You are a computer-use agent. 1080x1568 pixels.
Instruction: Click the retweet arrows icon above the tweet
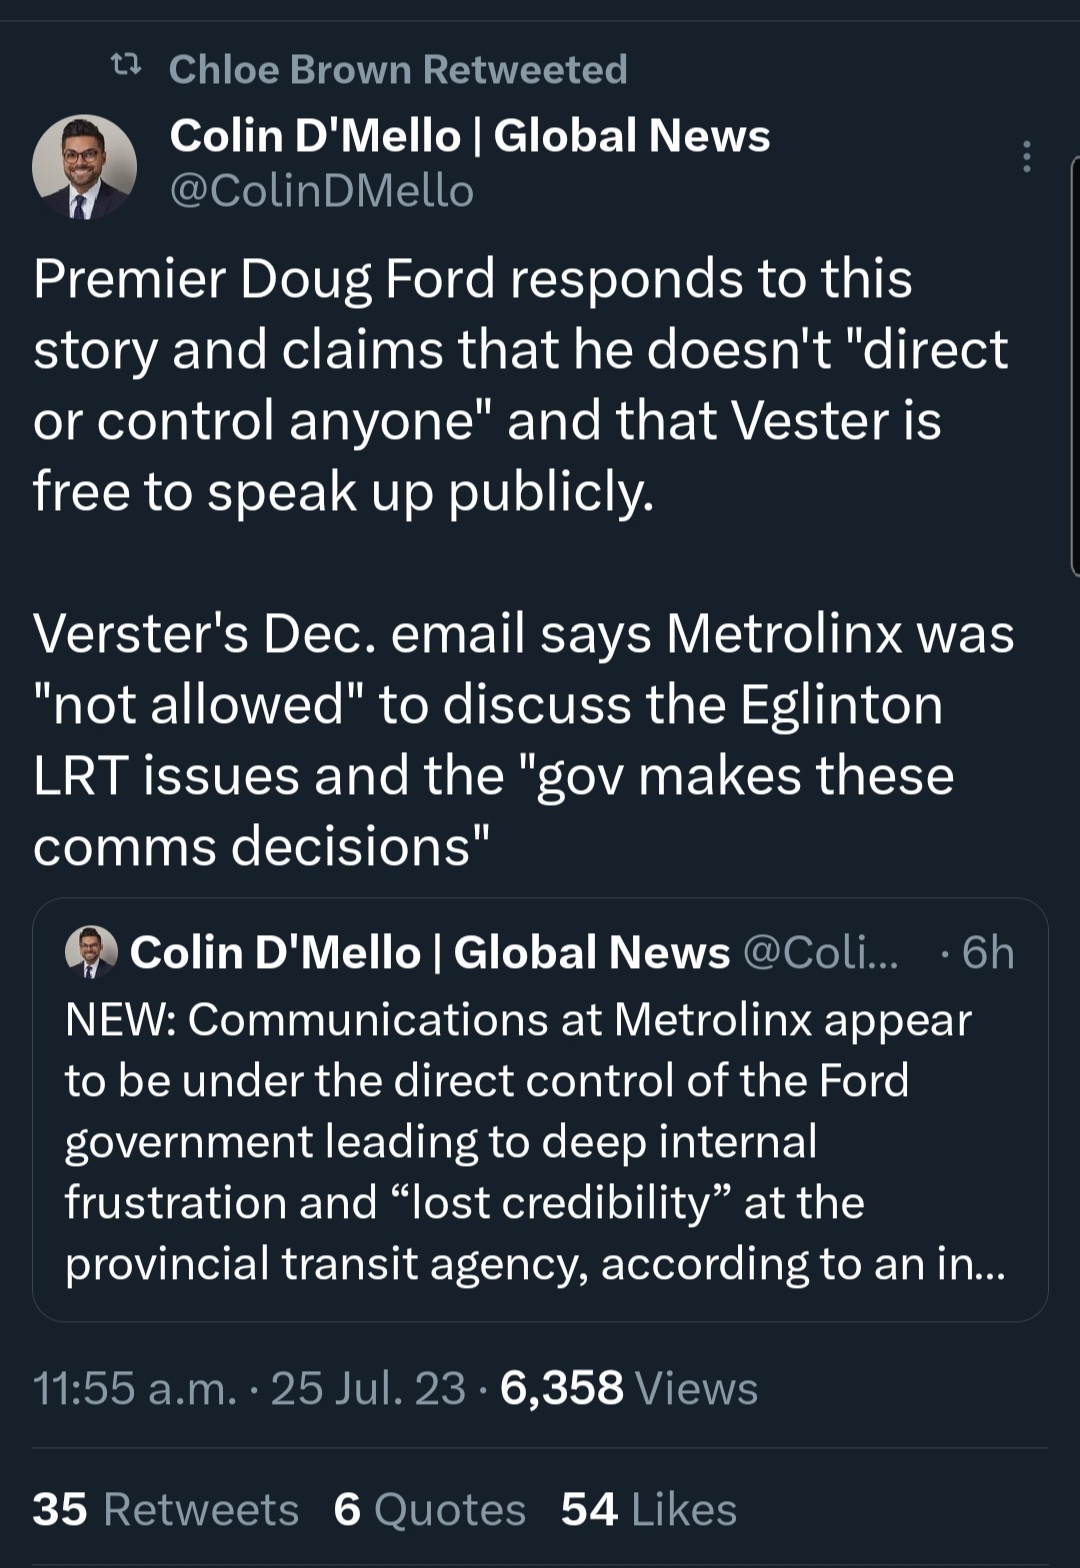pos(125,68)
